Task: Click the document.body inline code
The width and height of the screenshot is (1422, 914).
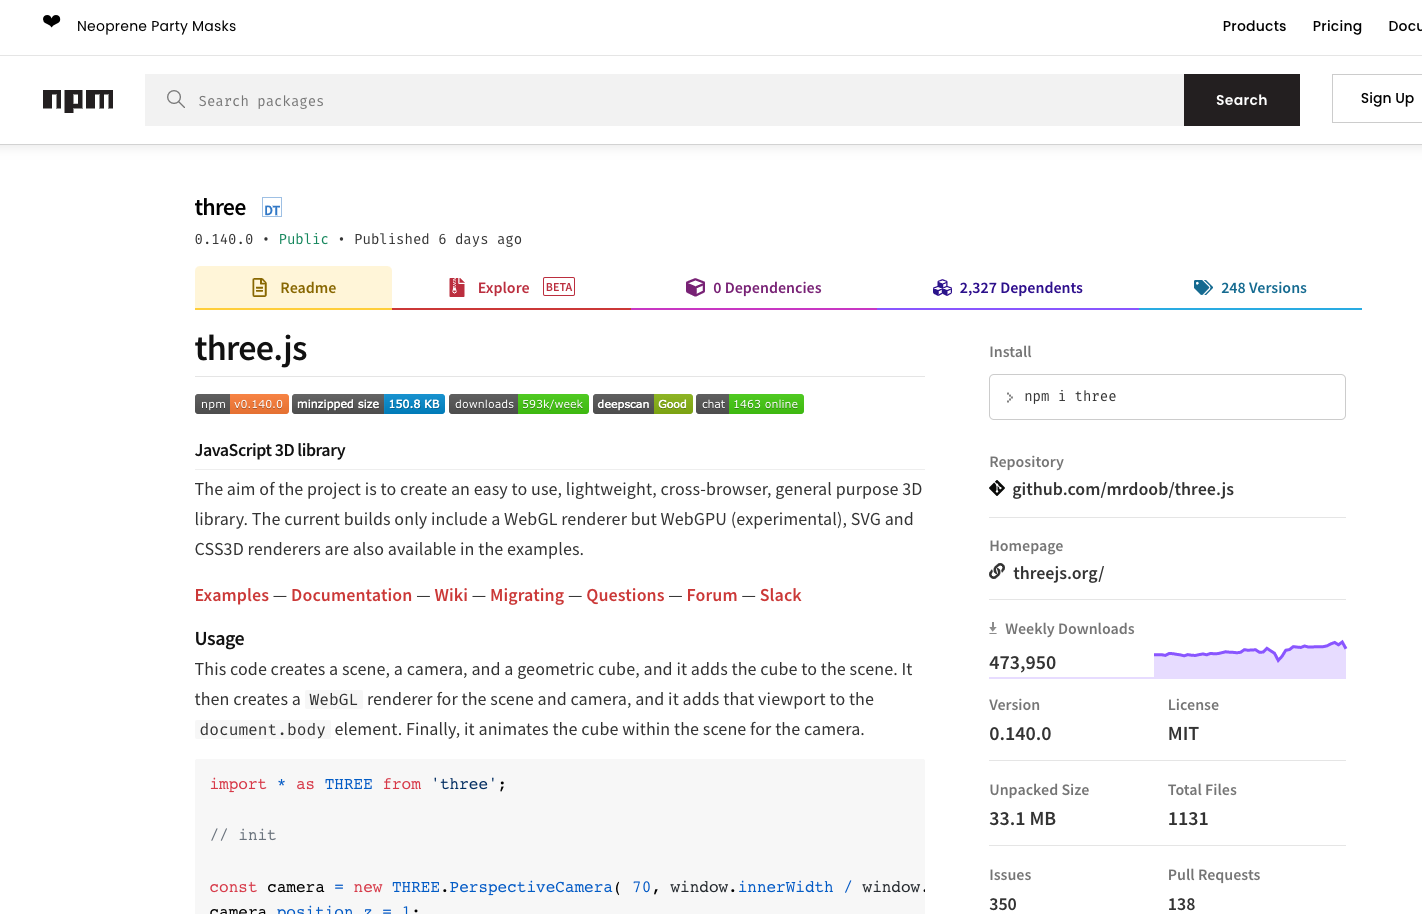Action: tap(262, 730)
